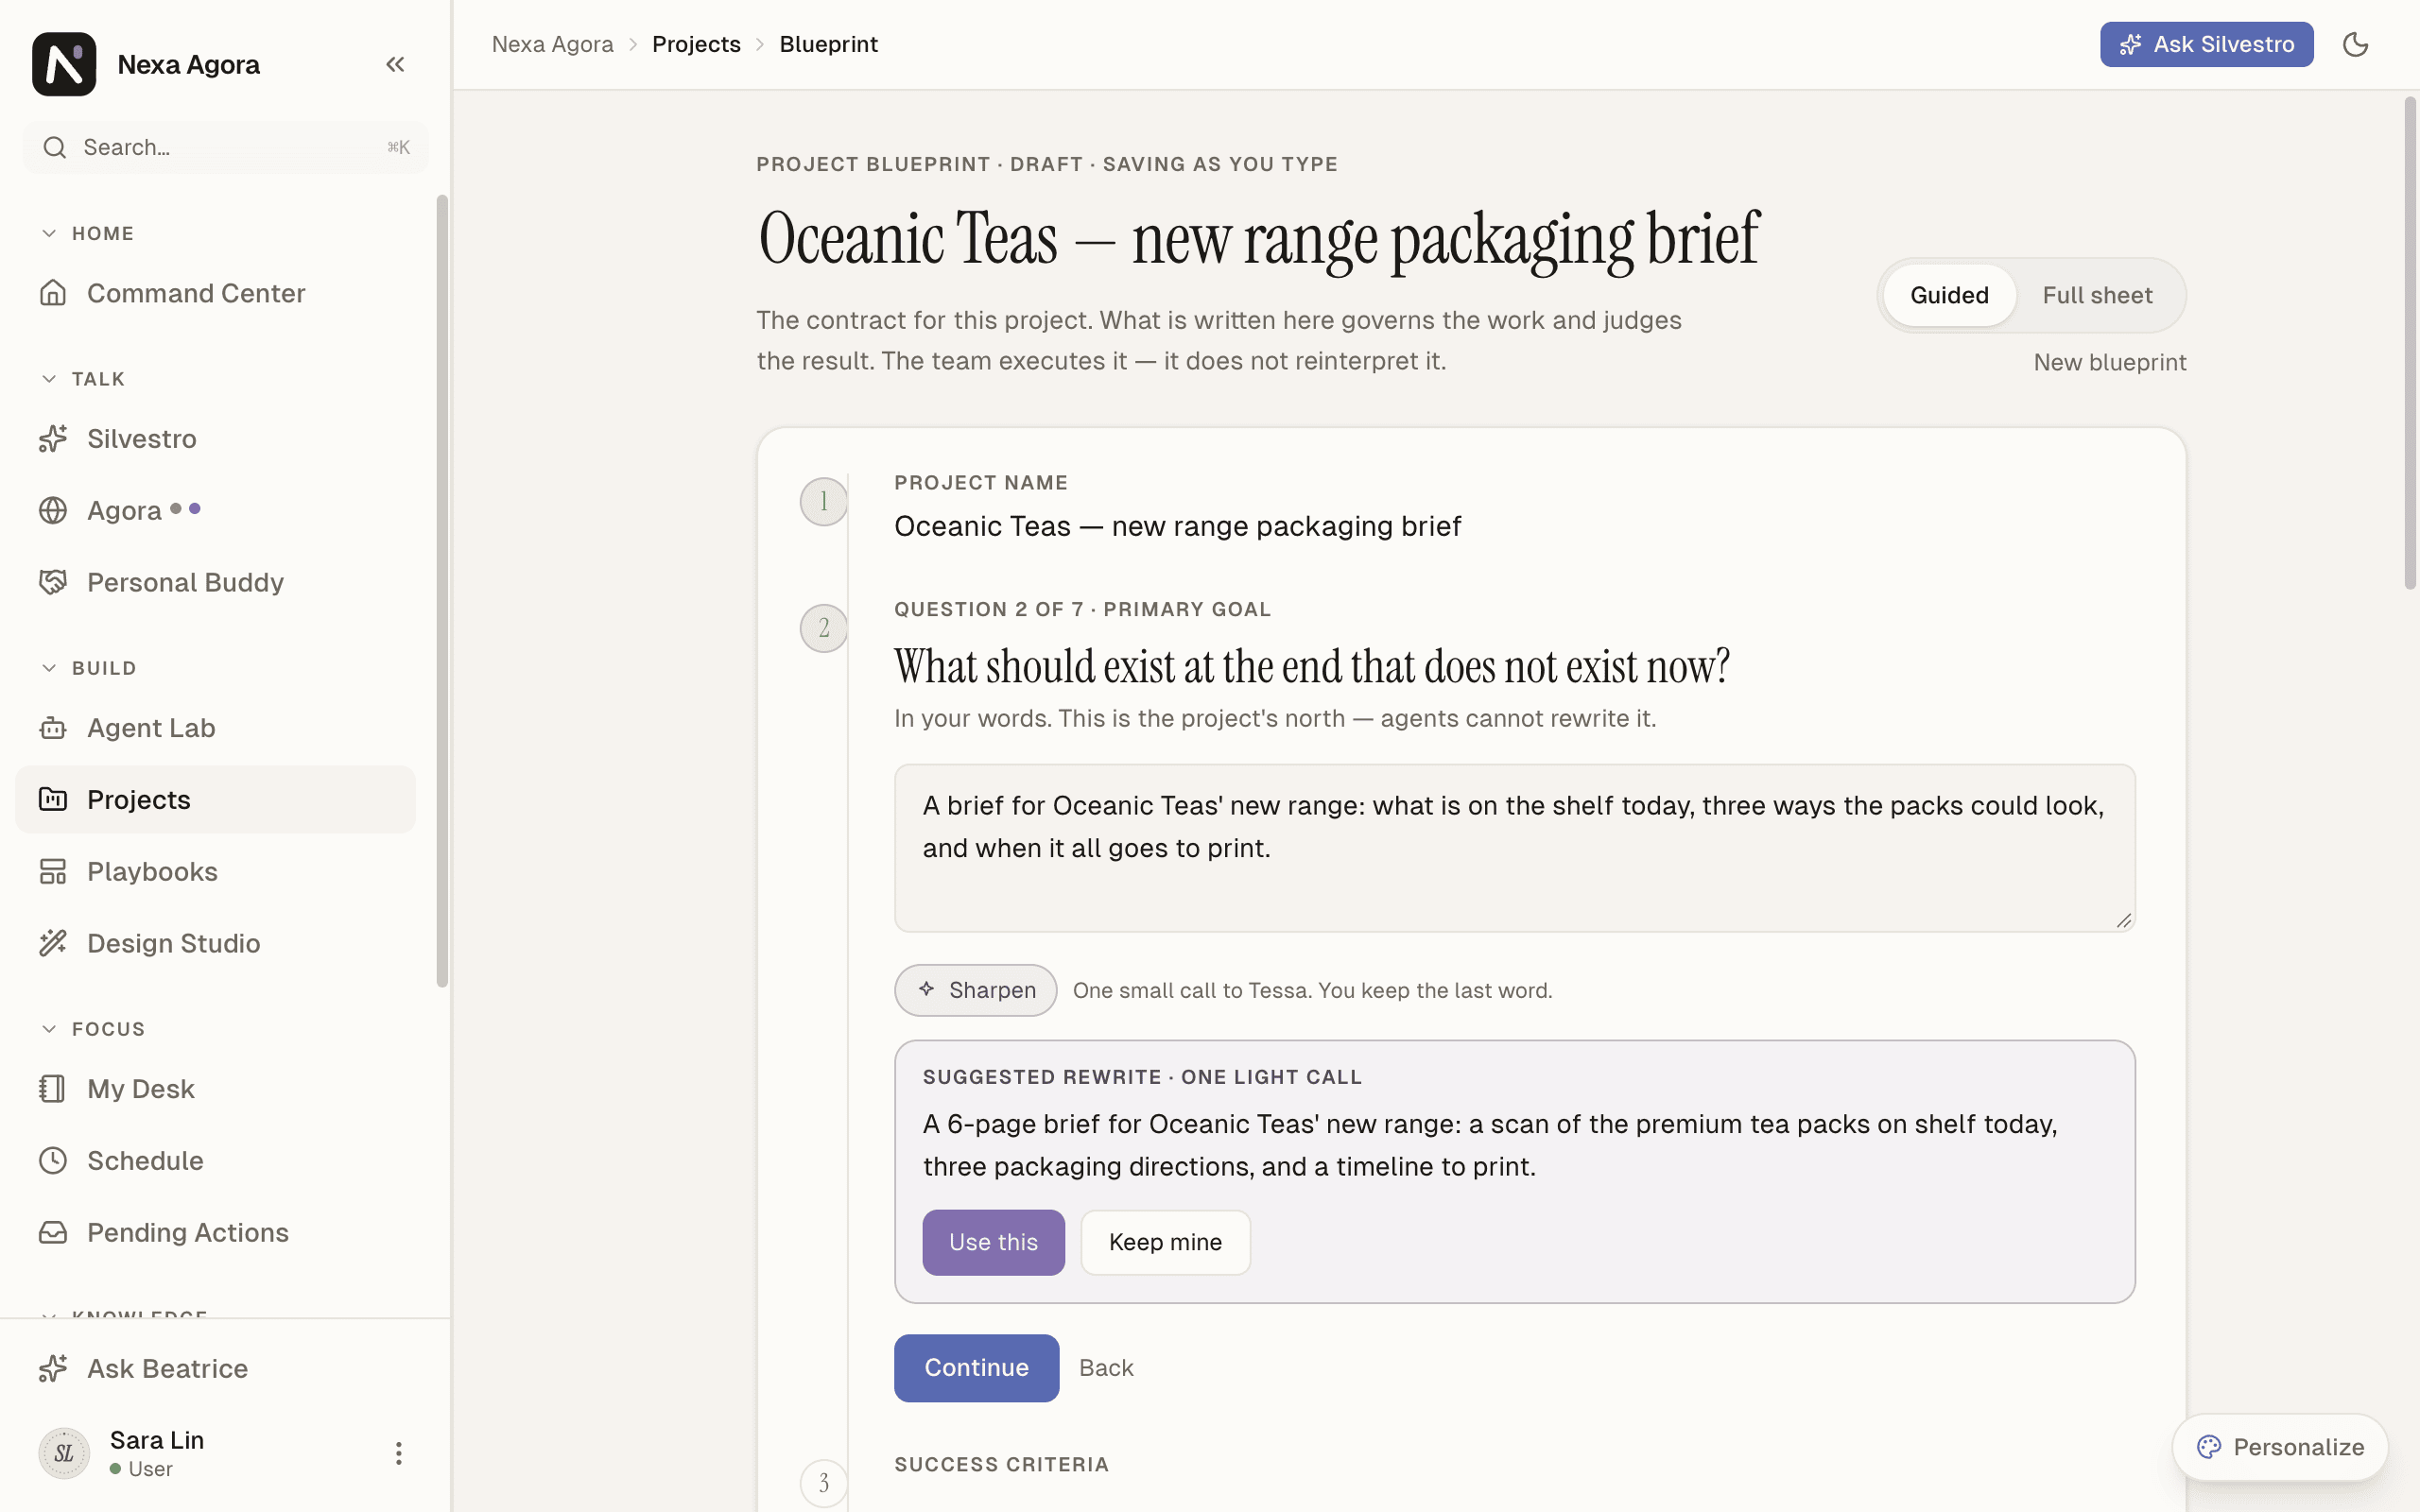Switch to the Full sheet view

coord(2097,295)
